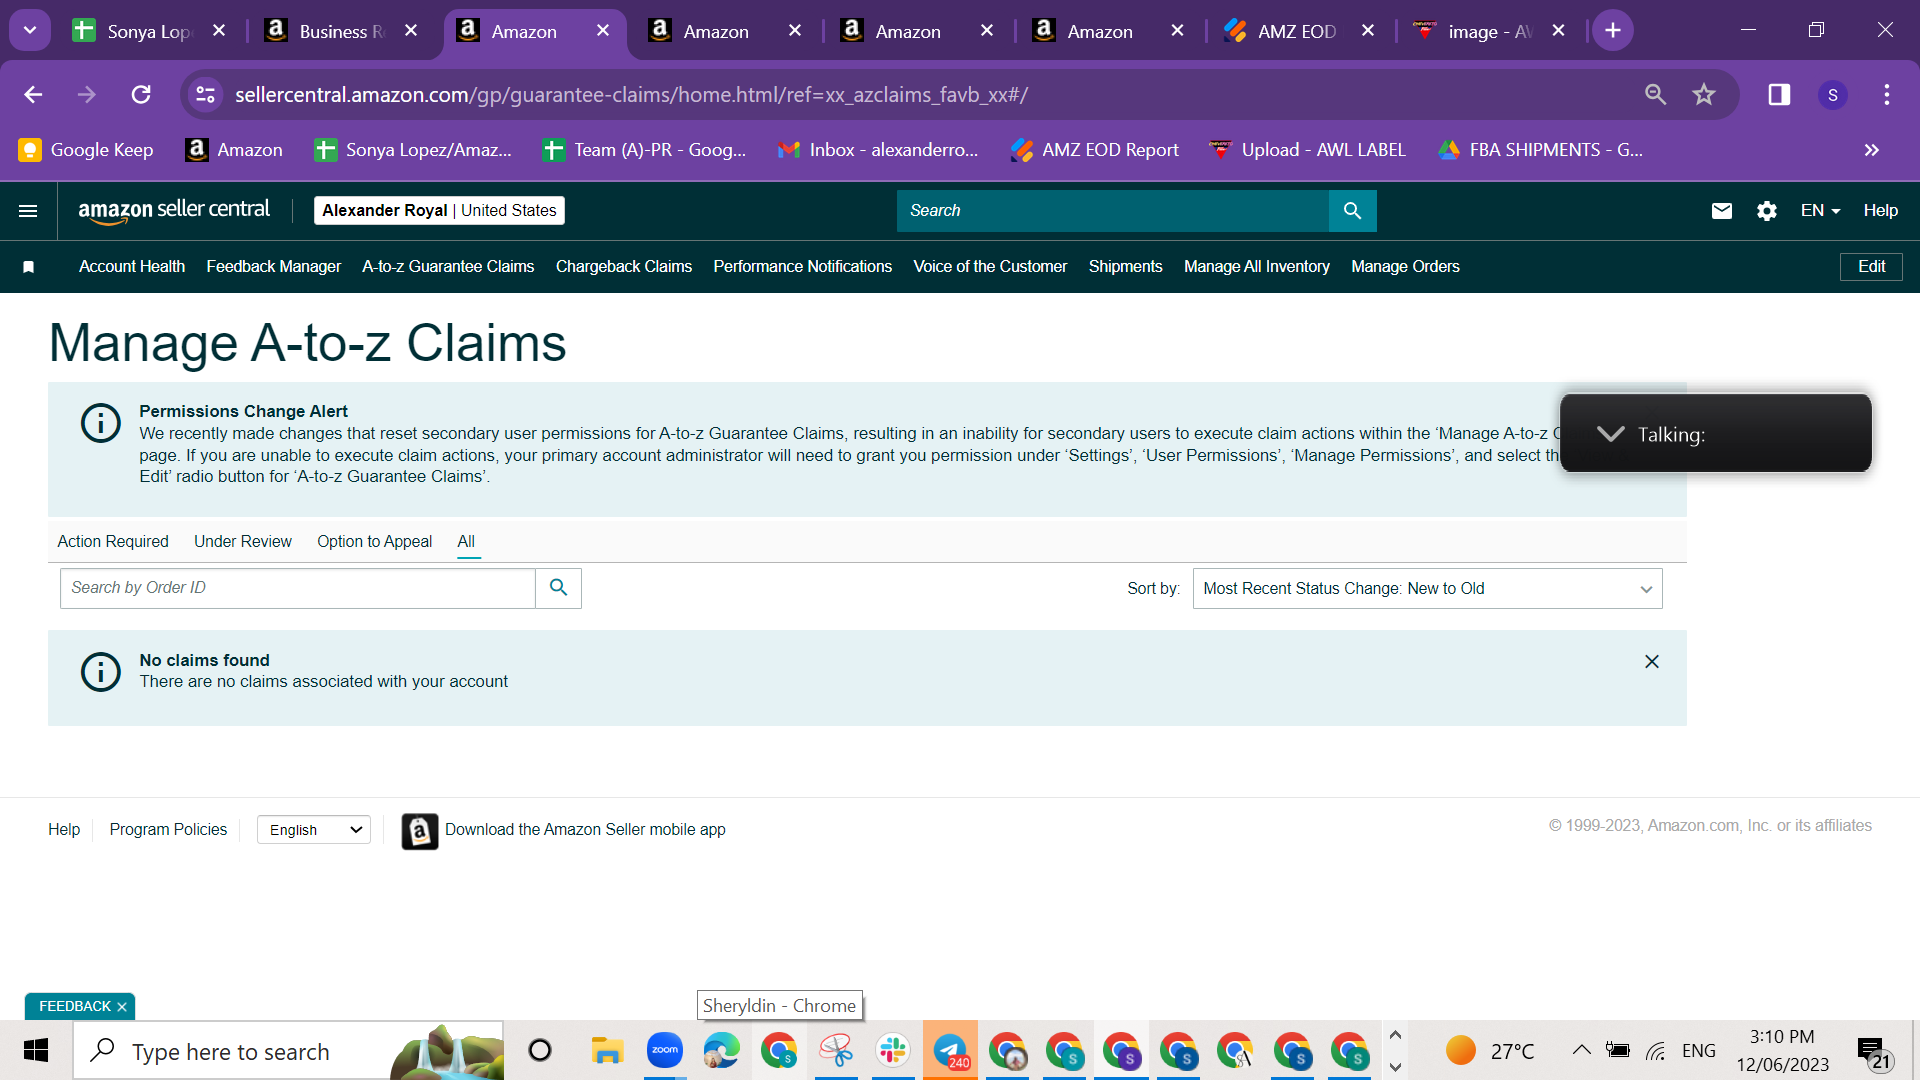Viewport: 1920px width, 1080px height.
Task: Open the Google Keep bookmark
Action: [x=86, y=150]
